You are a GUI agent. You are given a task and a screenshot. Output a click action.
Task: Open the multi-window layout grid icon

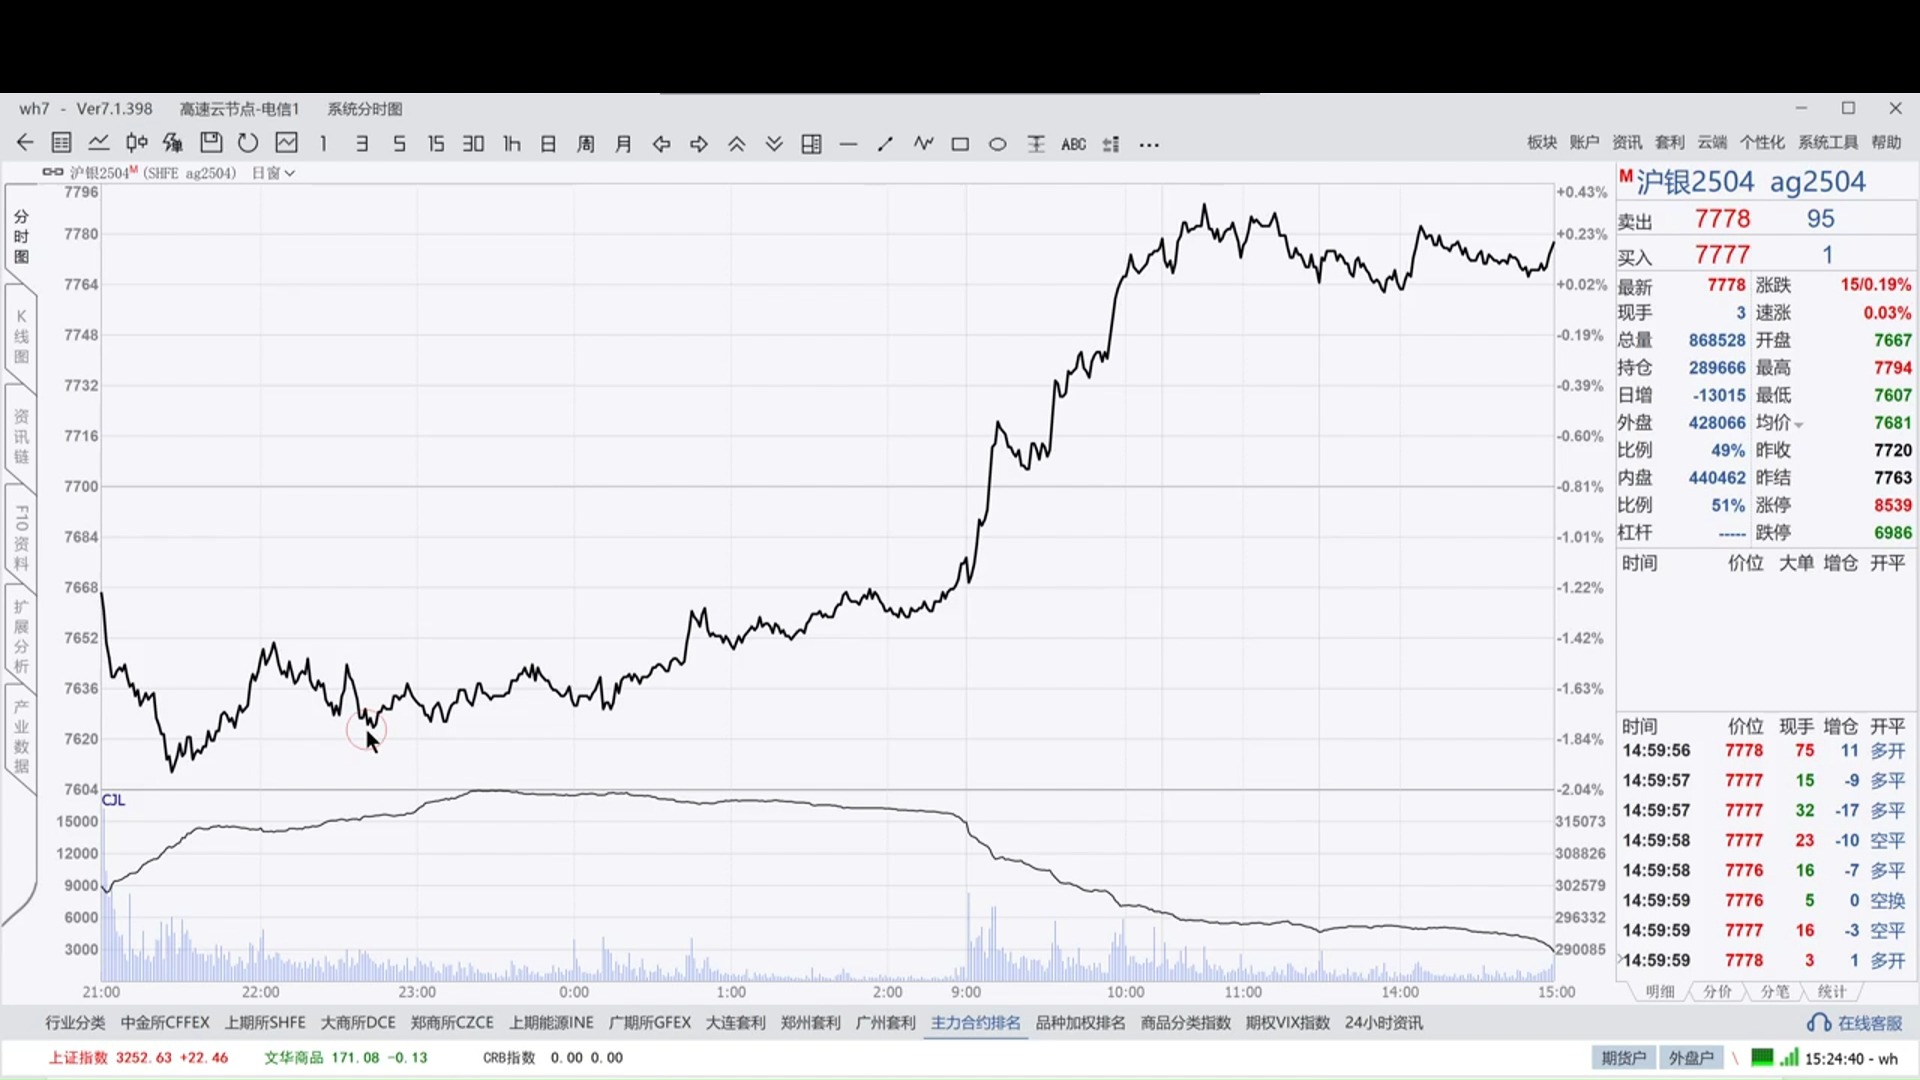point(812,144)
